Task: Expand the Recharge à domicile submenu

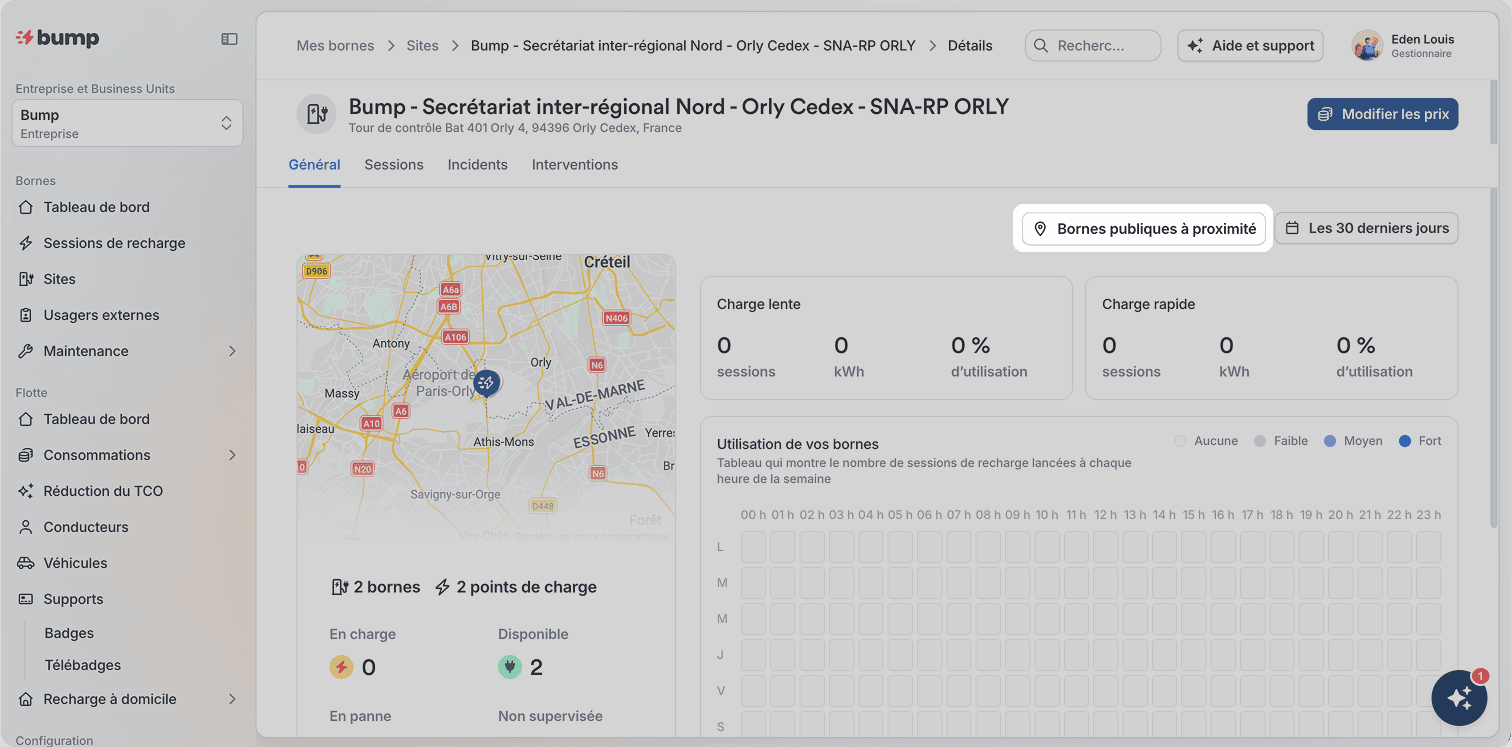Action: click(x=232, y=699)
